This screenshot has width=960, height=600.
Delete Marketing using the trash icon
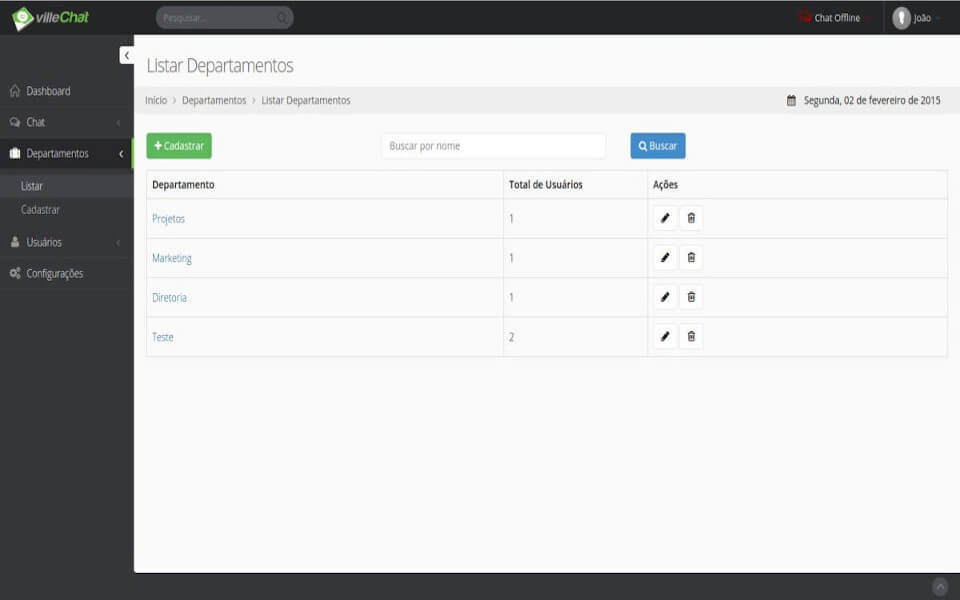tap(691, 258)
